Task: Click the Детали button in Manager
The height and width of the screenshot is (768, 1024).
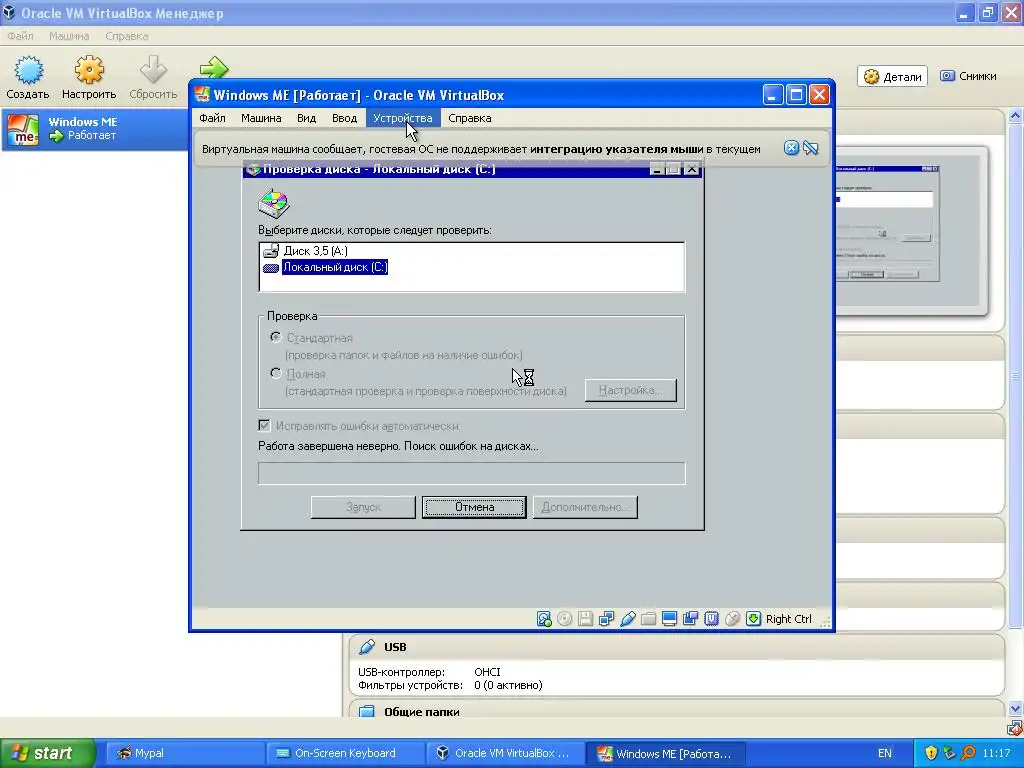Action: (x=892, y=76)
